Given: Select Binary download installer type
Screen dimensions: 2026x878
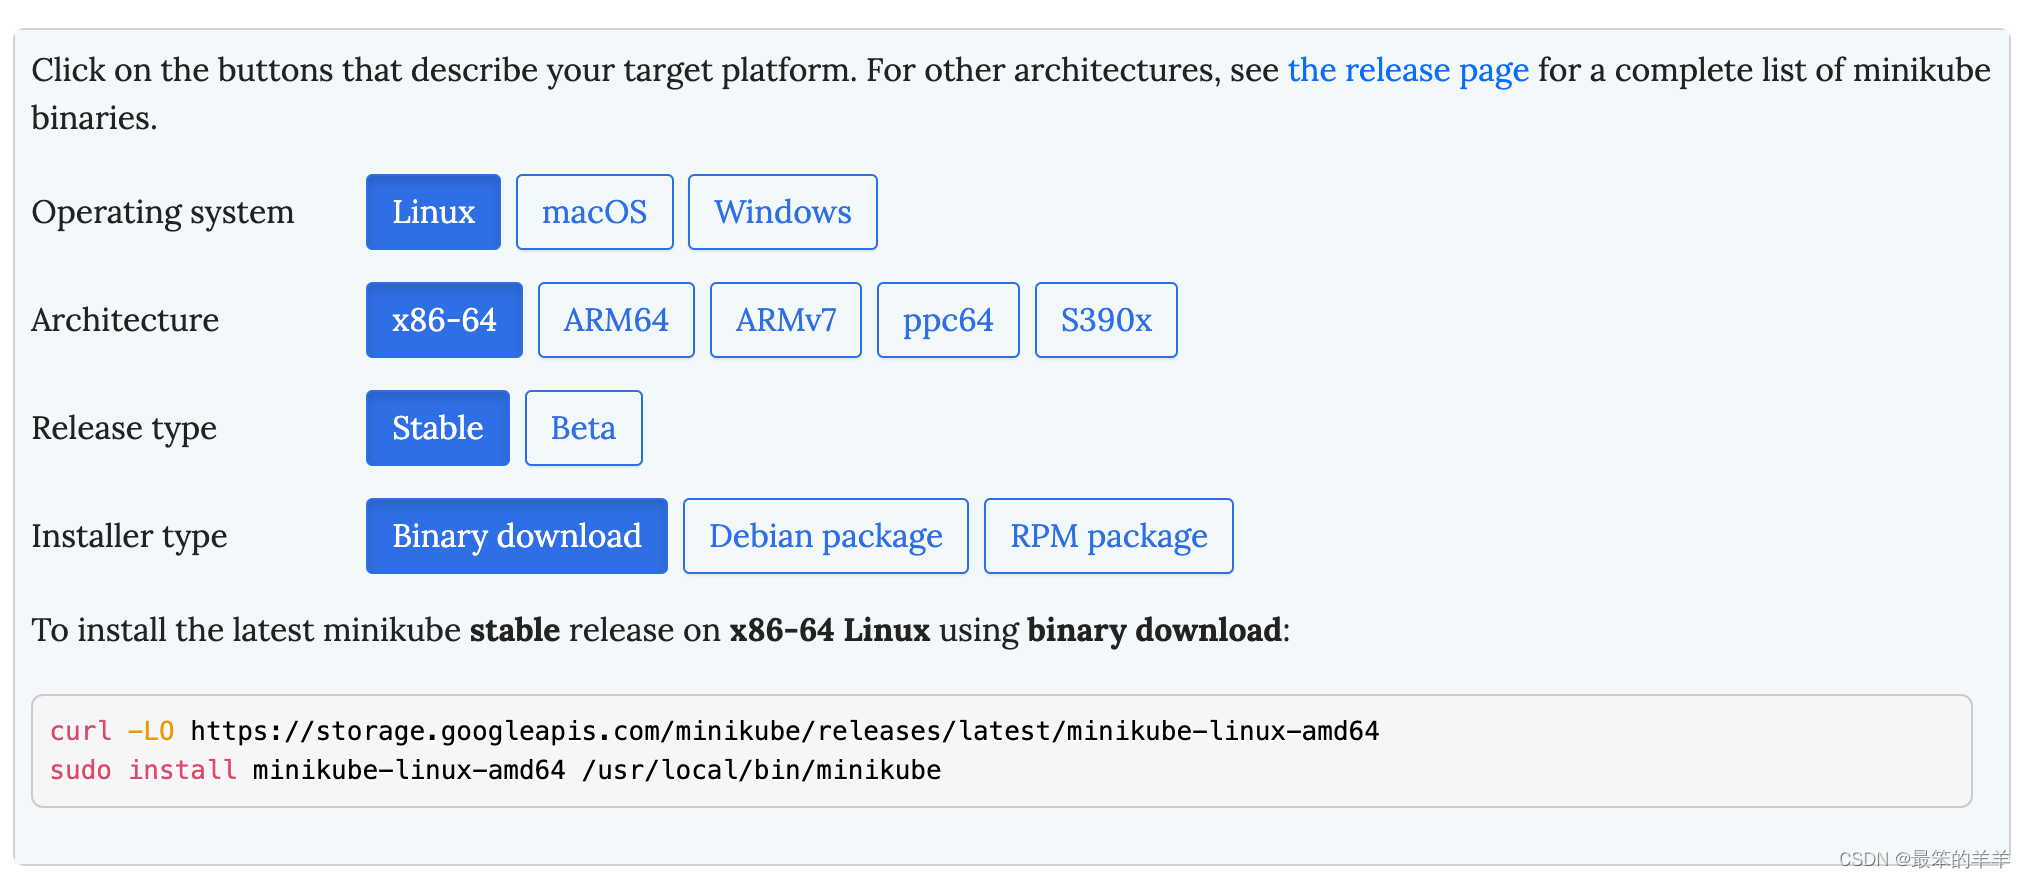Looking at the screenshot, I should [x=517, y=536].
